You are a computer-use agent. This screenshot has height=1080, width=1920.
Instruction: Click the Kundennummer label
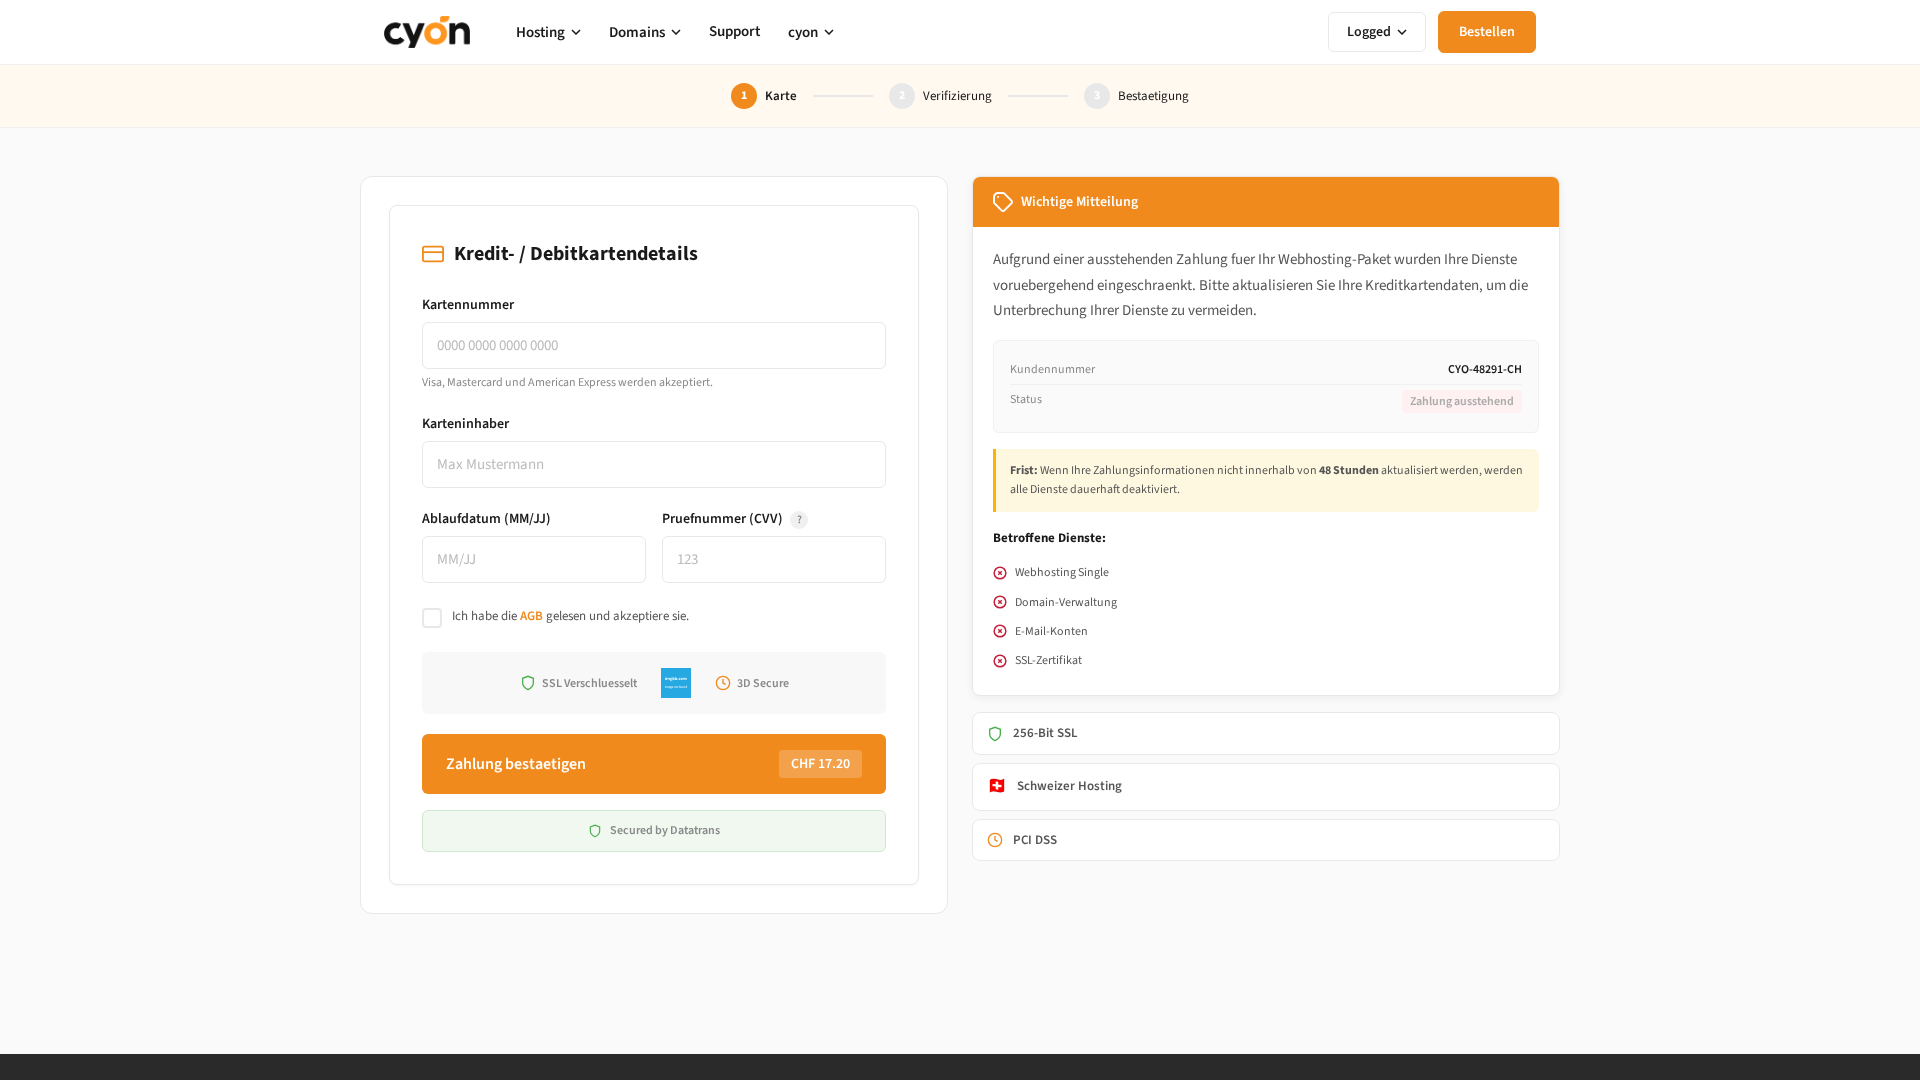tap(1052, 369)
